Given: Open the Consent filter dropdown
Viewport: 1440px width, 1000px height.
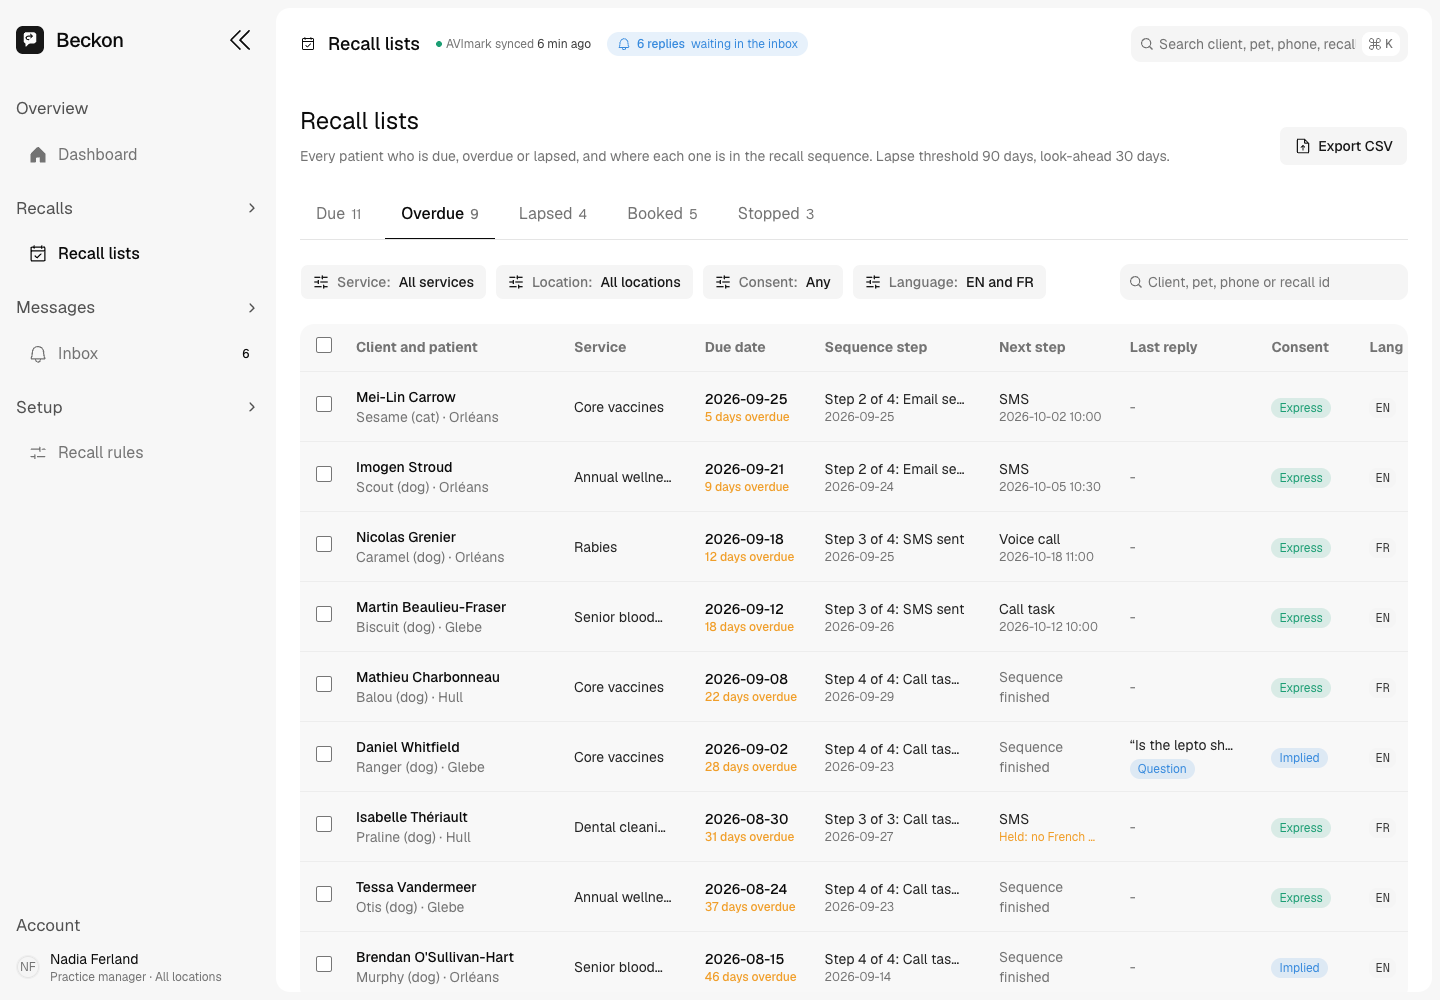Looking at the screenshot, I should 773,282.
